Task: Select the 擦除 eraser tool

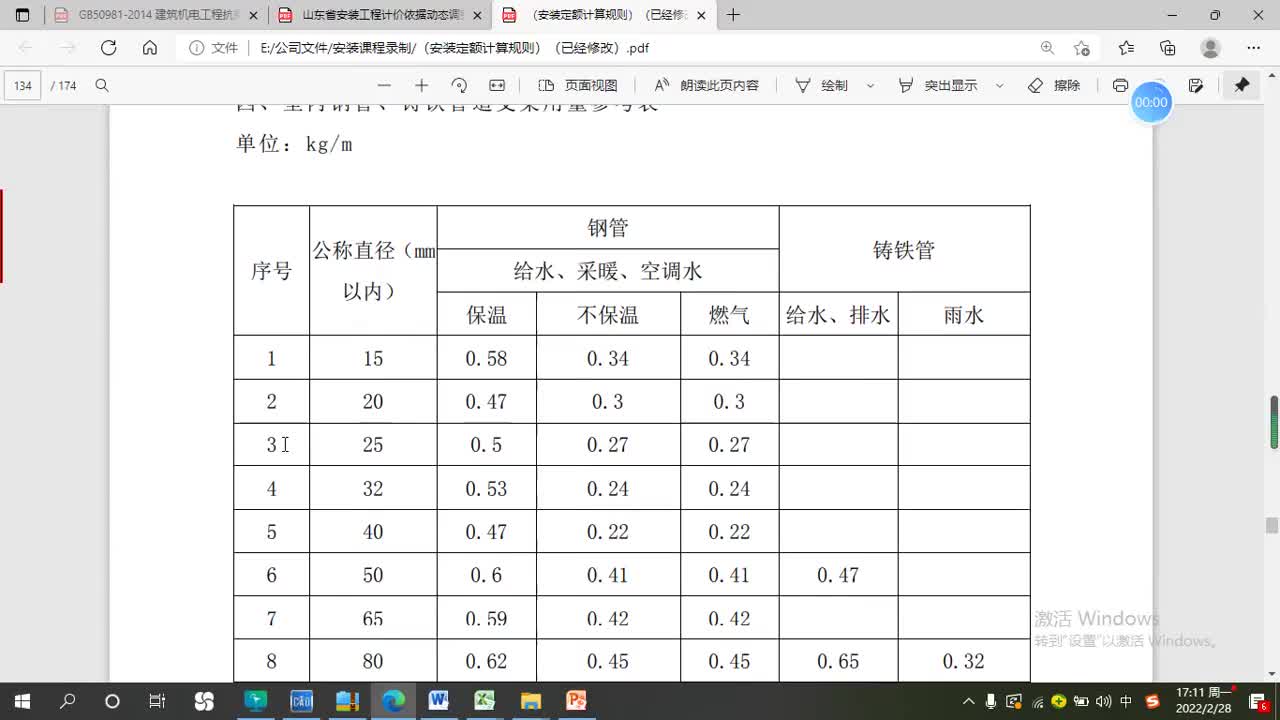Action: click(x=1055, y=86)
